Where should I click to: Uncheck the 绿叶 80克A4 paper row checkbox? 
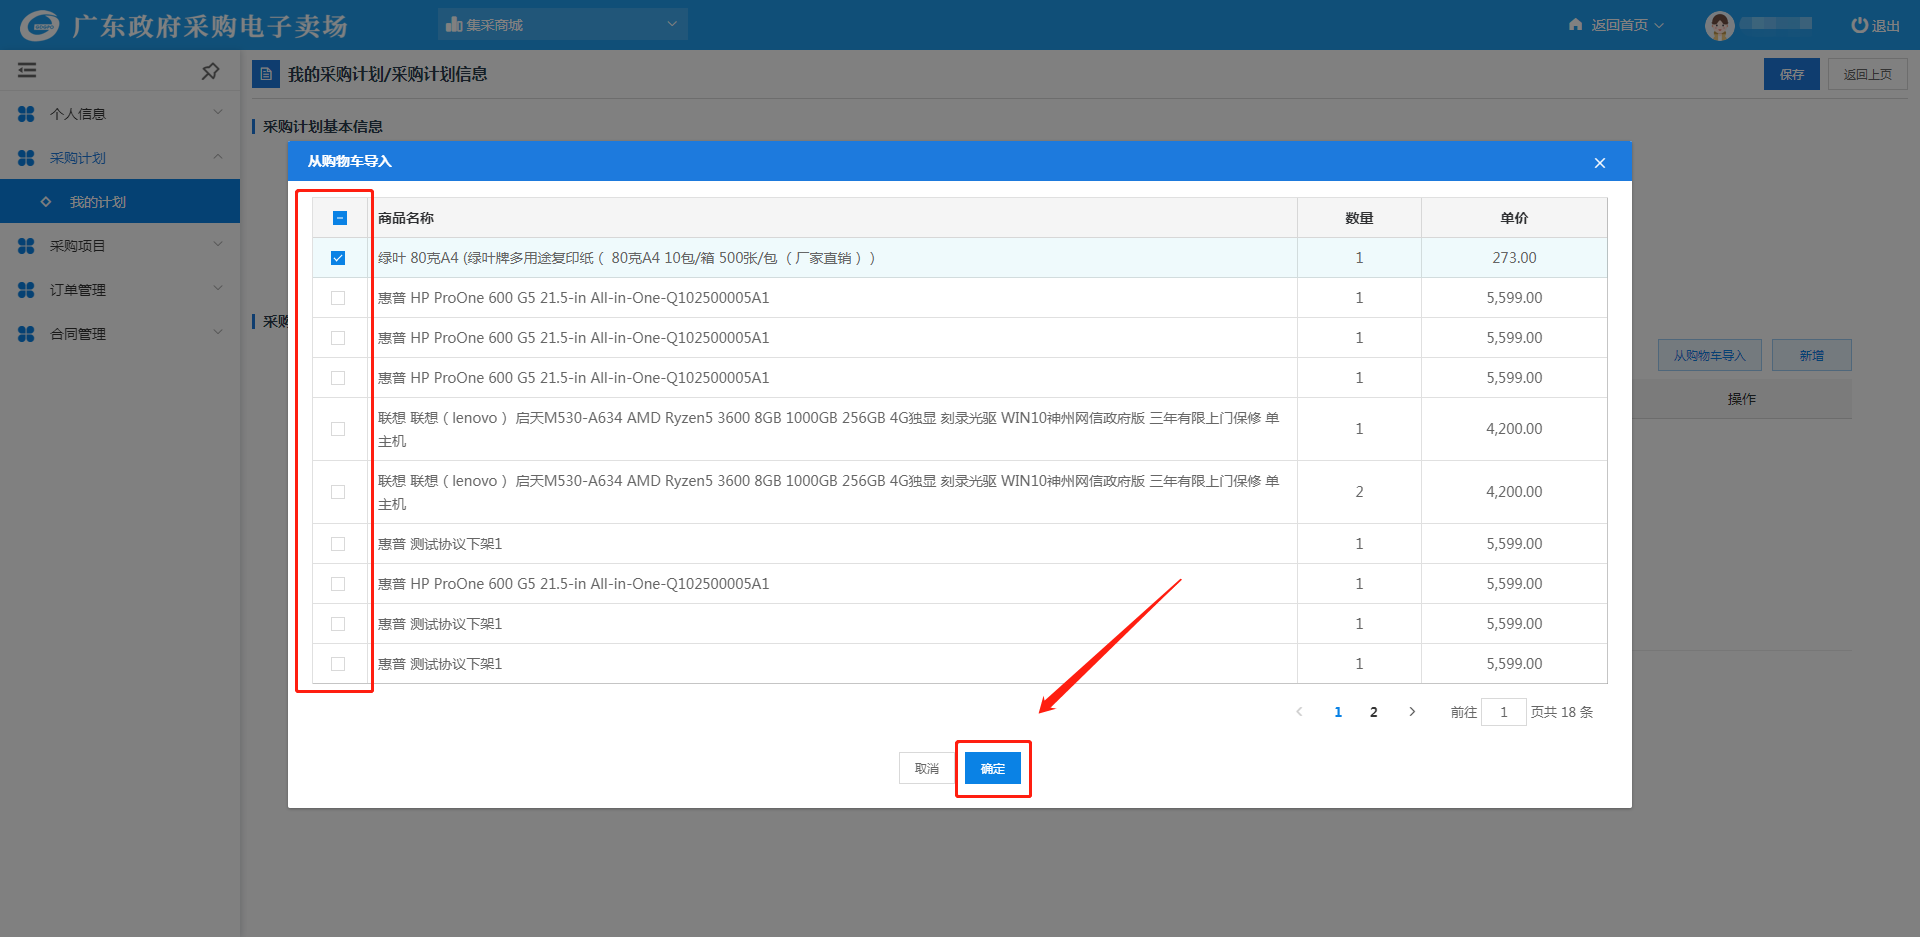pyautogui.click(x=338, y=258)
